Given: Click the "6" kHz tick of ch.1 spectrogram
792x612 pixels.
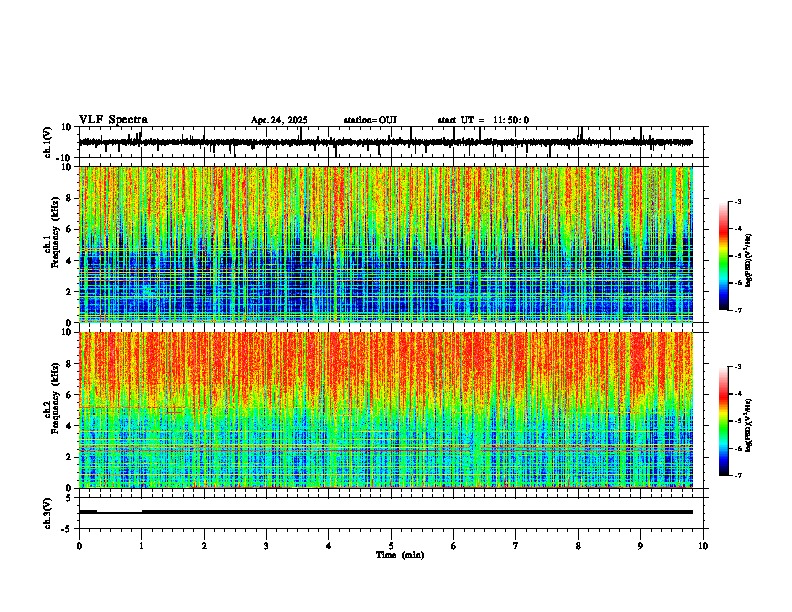Looking at the screenshot, I should click(69, 229).
